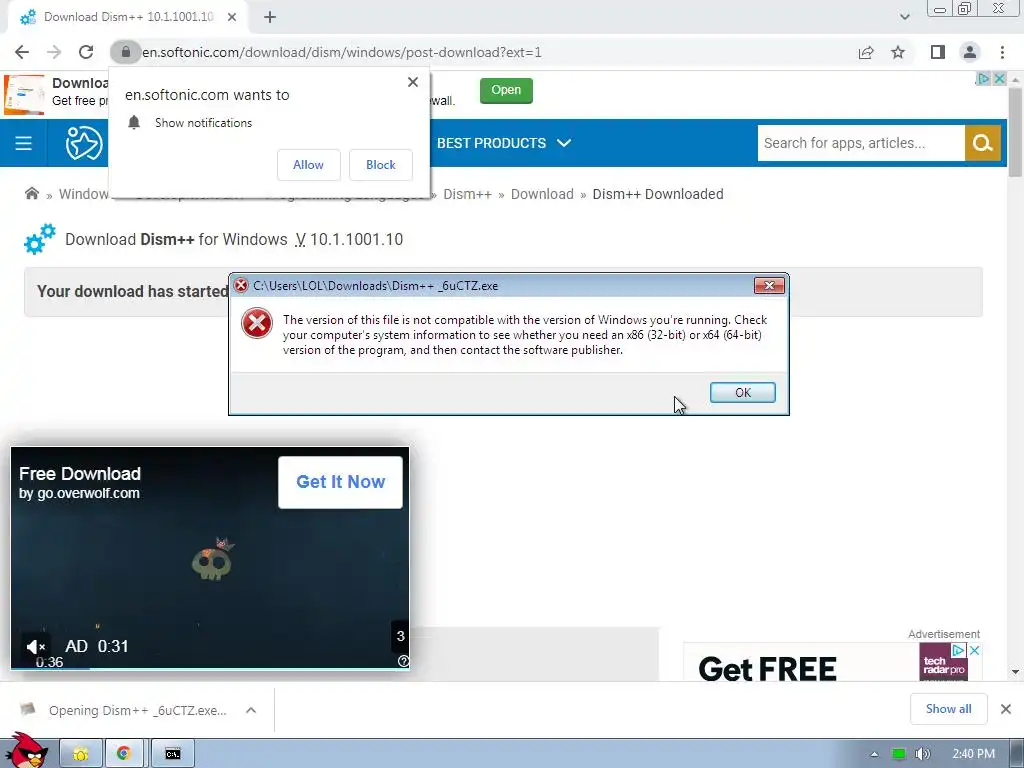
Task: Click the video ad progress bar
Action: (x=210, y=668)
